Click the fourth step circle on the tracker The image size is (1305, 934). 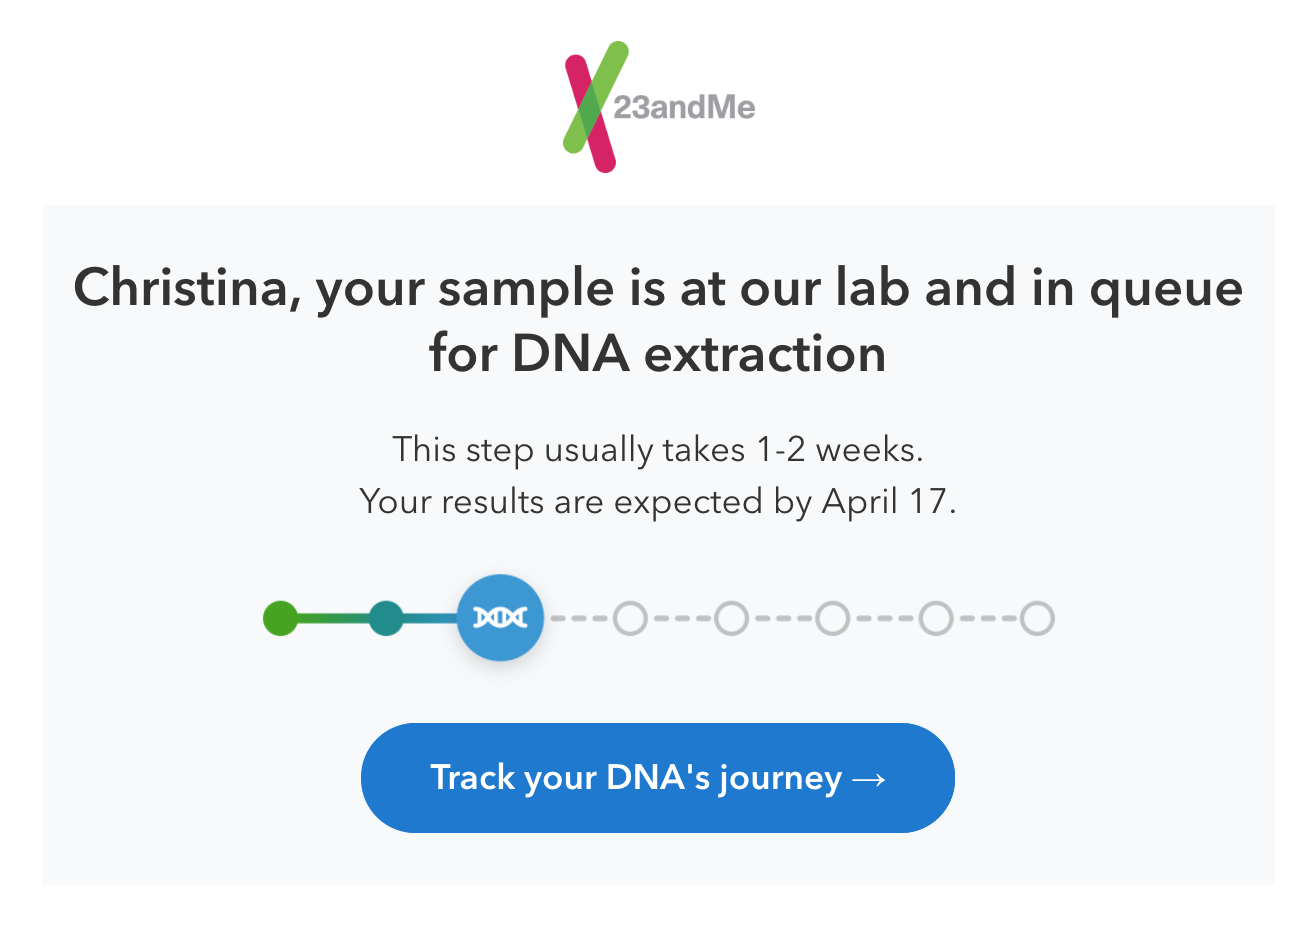[629, 618]
